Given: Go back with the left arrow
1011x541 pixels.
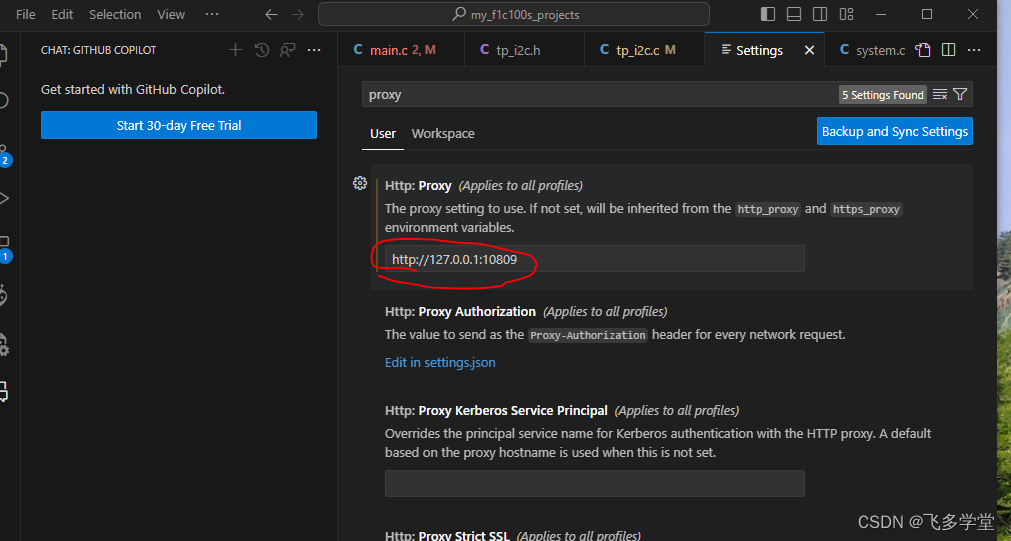Looking at the screenshot, I should click(271, 14).
